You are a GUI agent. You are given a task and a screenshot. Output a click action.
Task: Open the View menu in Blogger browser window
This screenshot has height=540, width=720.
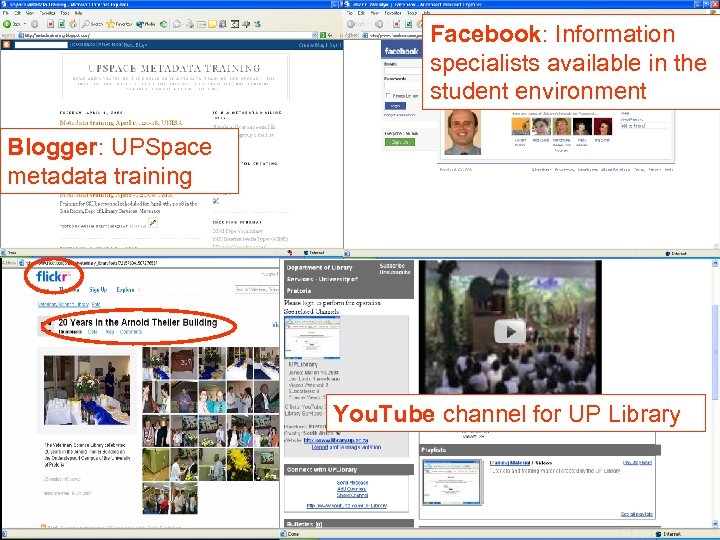[29, 13]
